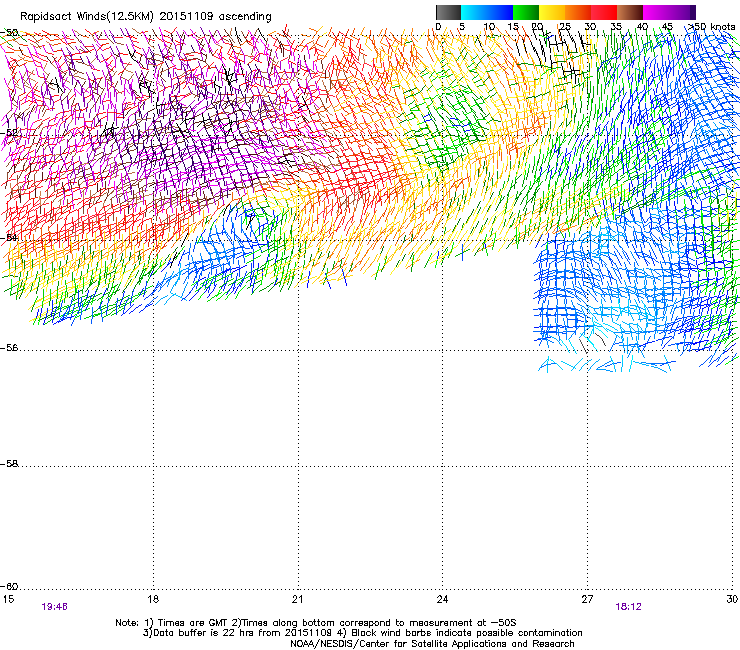
Task: Click the cyan 5-10 knots color bar segment
Action: click(474, 12)
